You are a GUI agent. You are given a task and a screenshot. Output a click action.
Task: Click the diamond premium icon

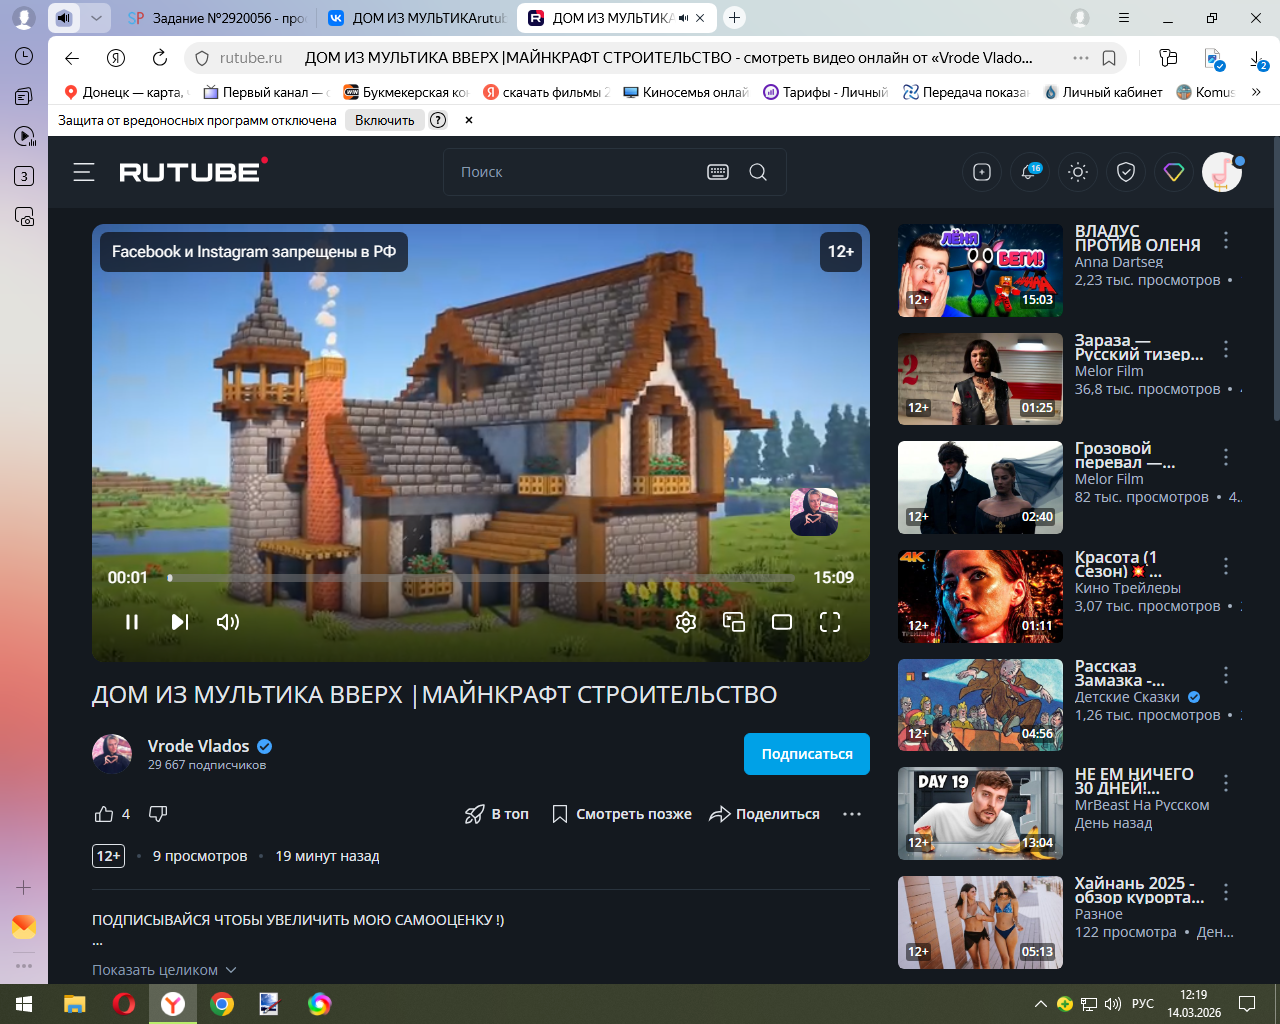coord(1174,172)
